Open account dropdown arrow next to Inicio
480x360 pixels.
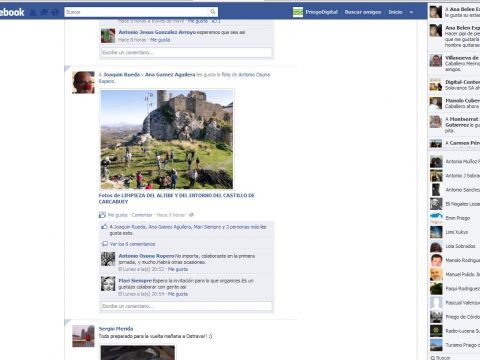[x=411, y=12]
